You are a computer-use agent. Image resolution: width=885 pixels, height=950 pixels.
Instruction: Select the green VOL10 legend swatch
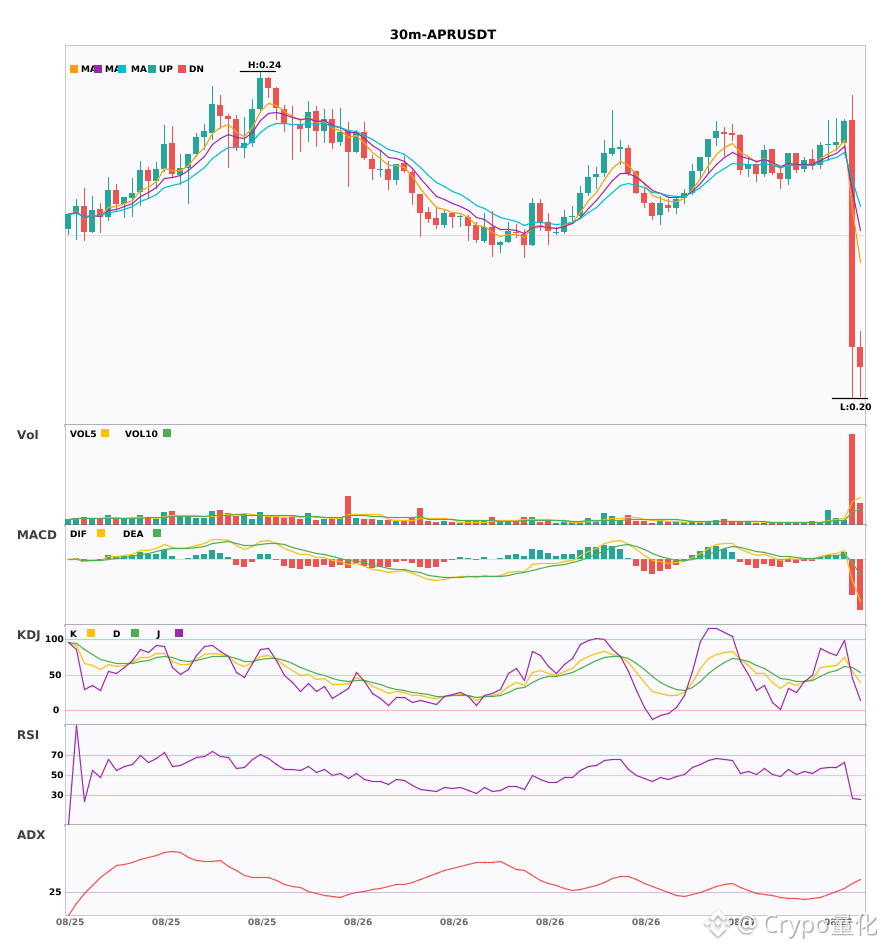click(167, 433)
